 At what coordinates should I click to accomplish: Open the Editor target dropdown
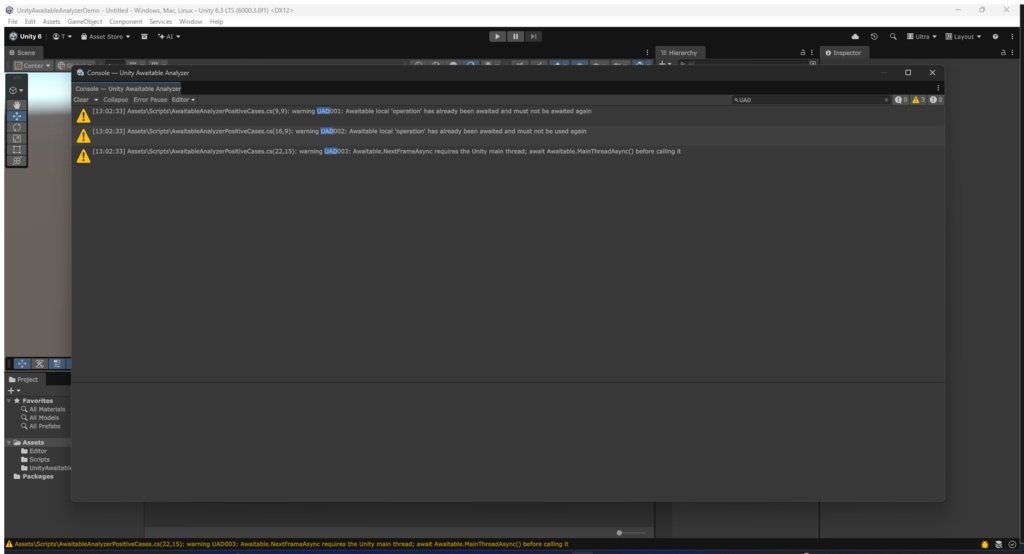pos(183,100)
